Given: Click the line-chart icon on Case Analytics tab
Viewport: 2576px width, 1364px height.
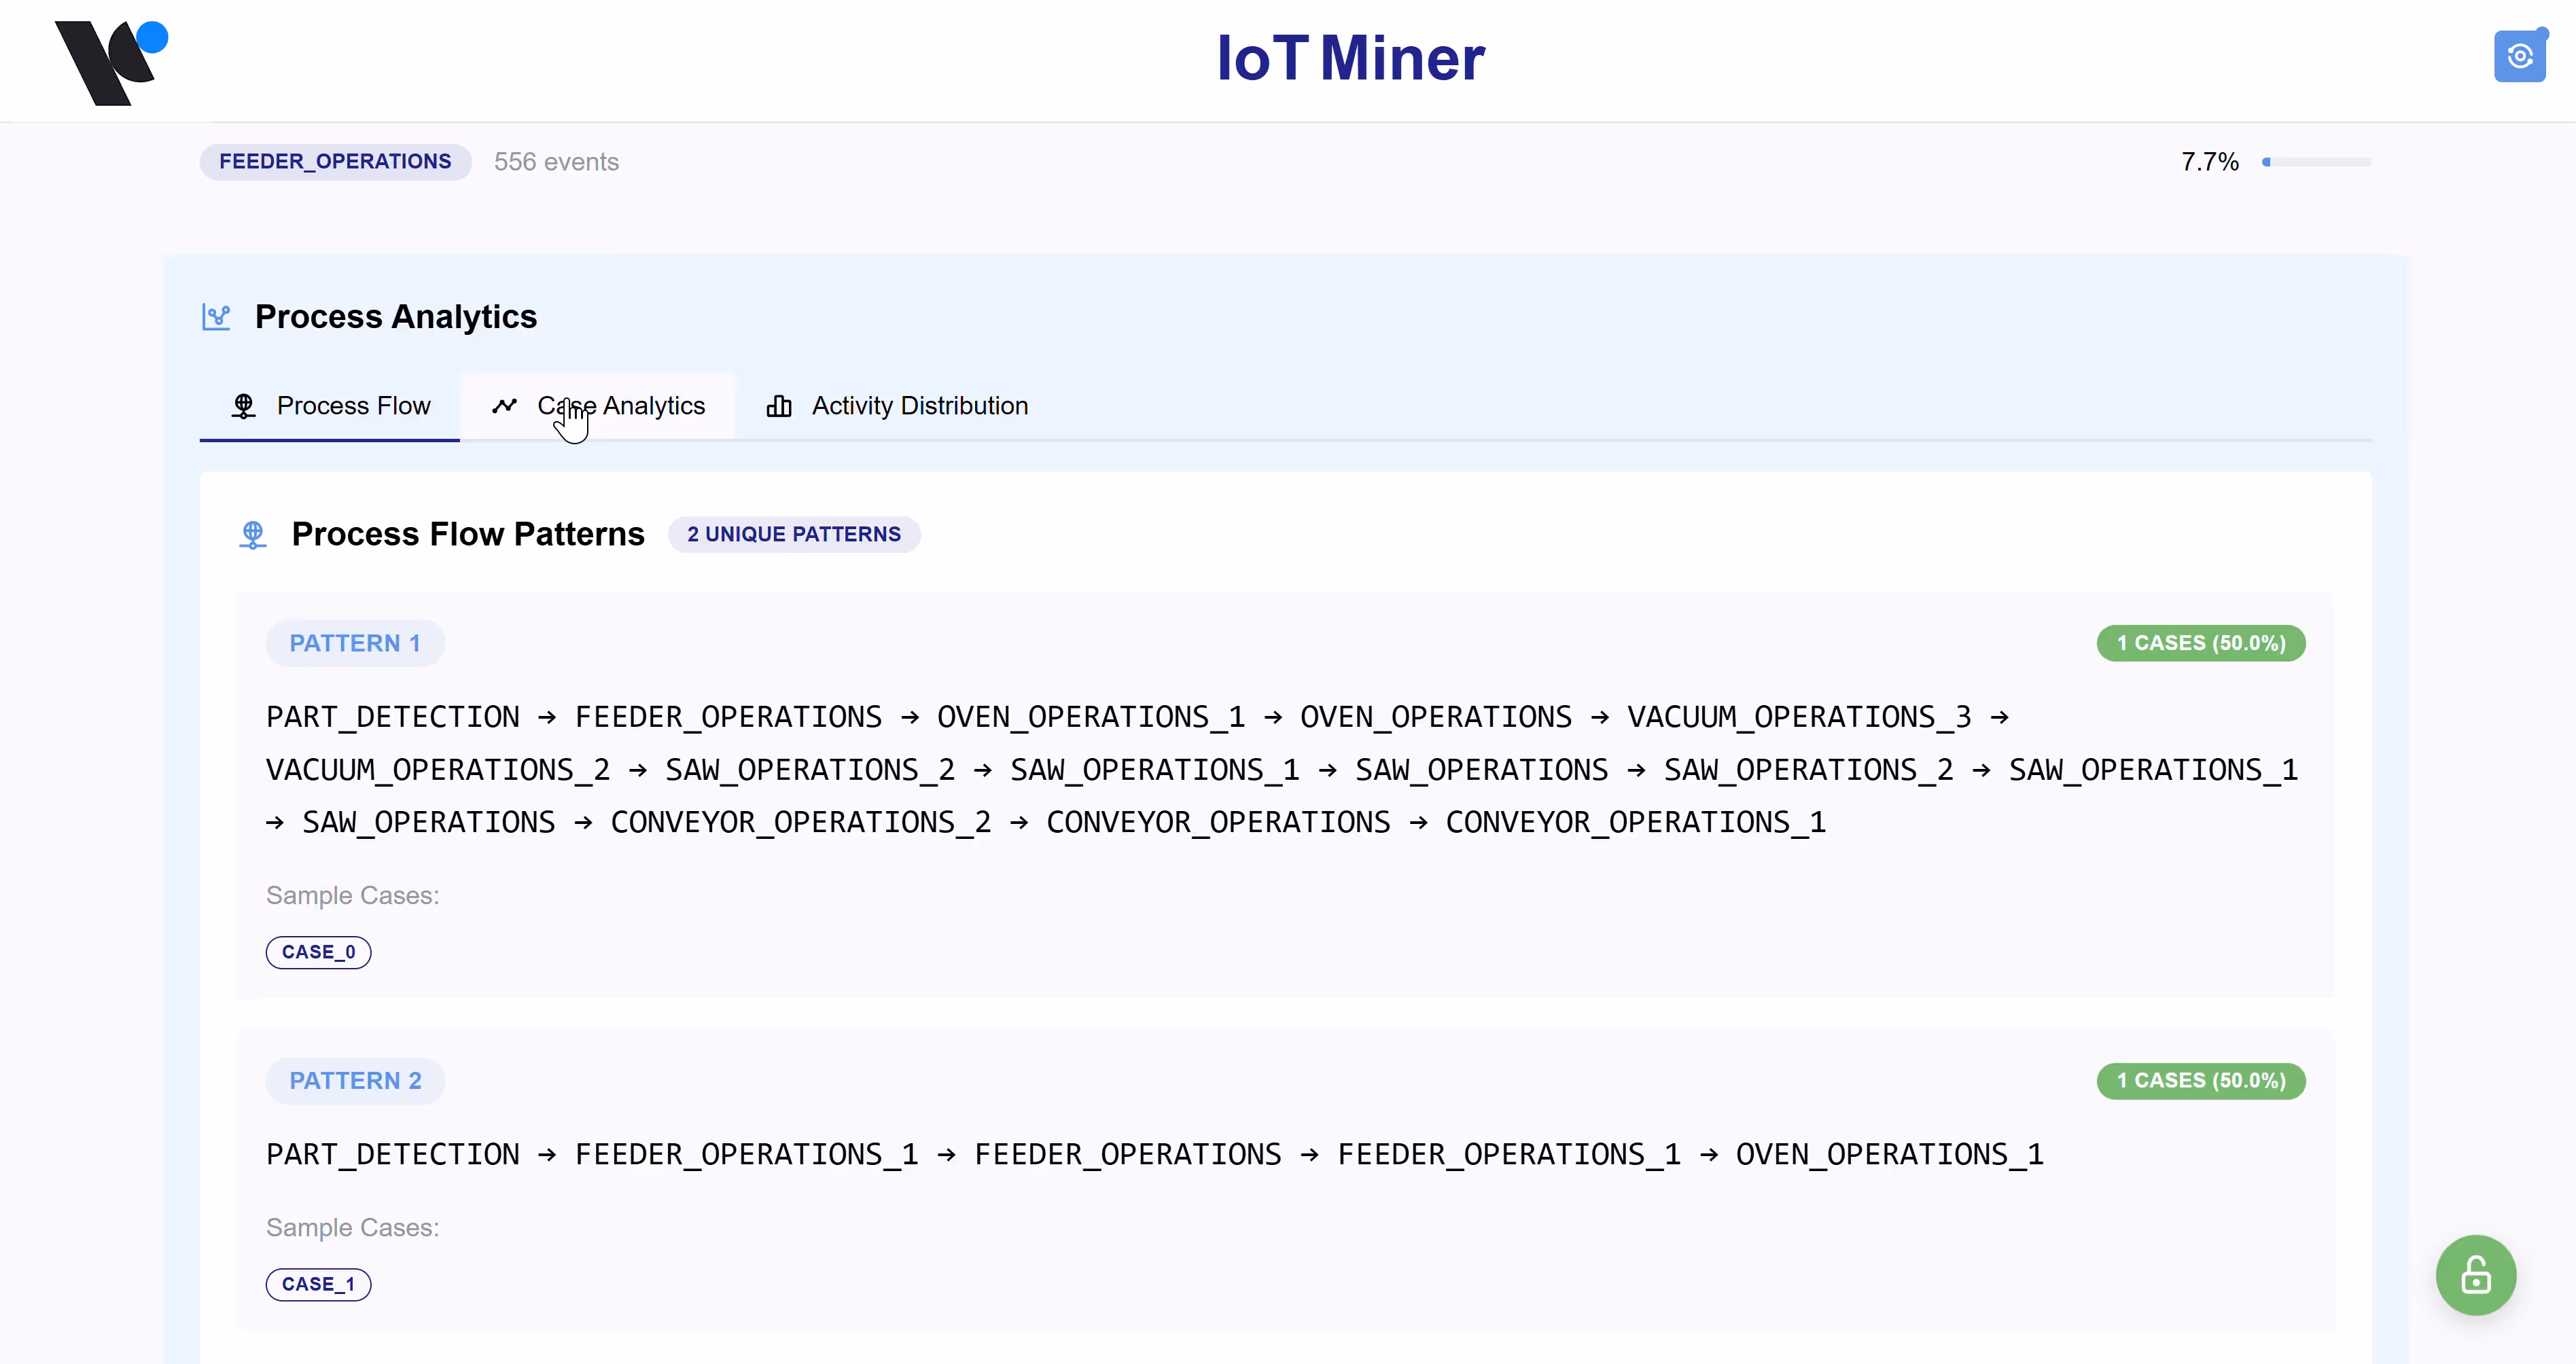Looking at the screenshot, I should [505, 406].
